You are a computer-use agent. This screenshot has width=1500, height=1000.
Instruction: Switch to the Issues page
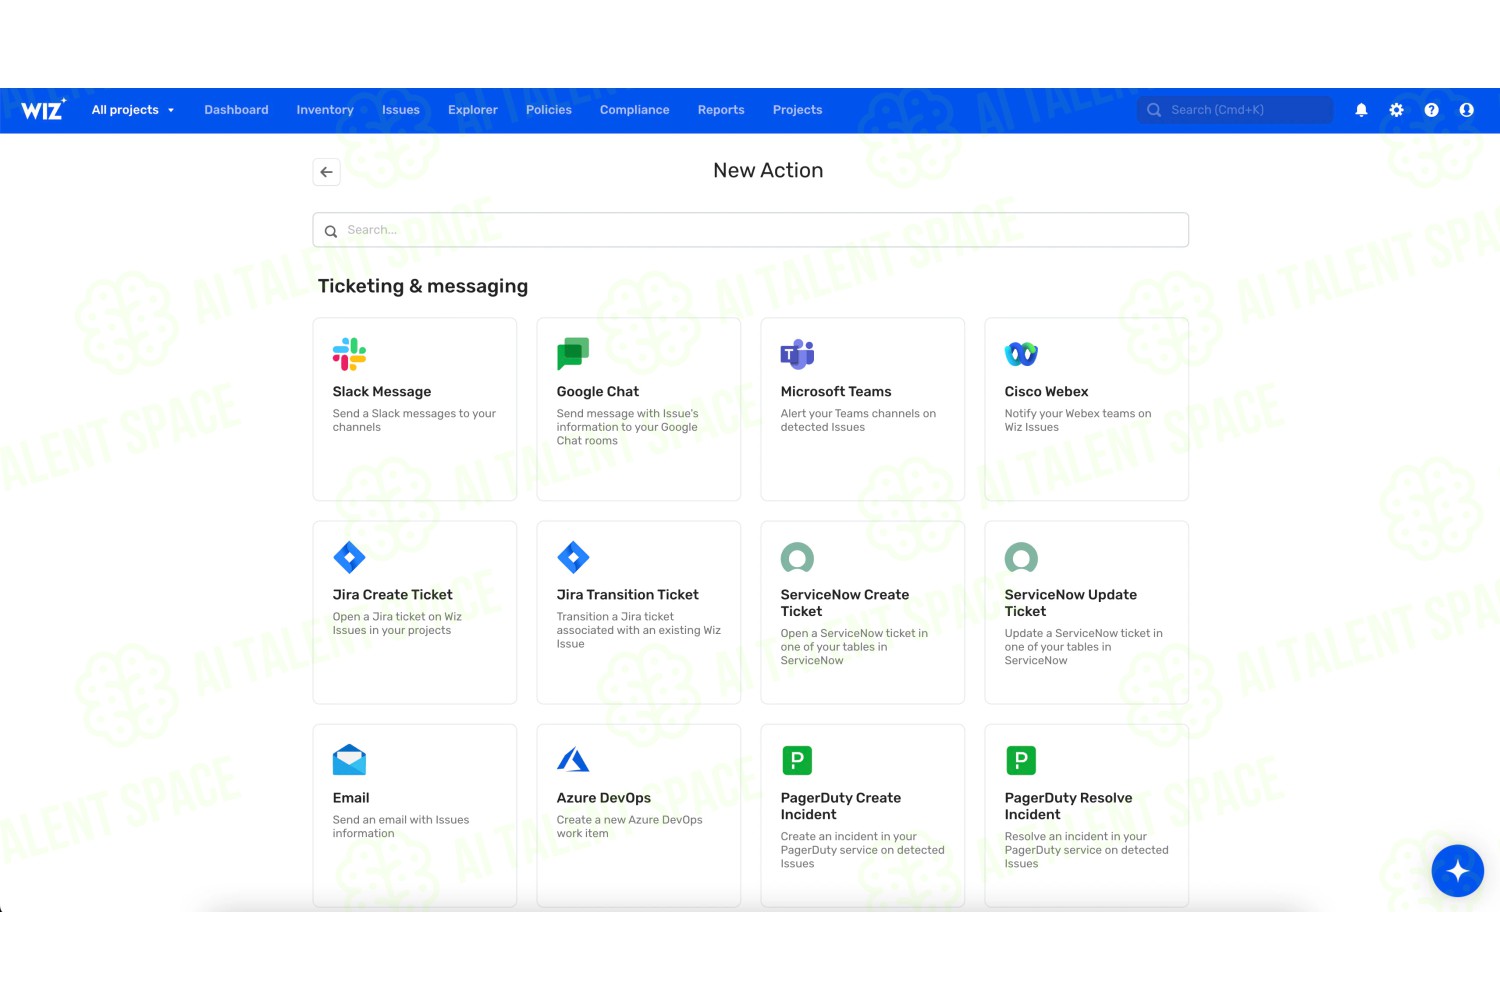(x=401, y=110)
